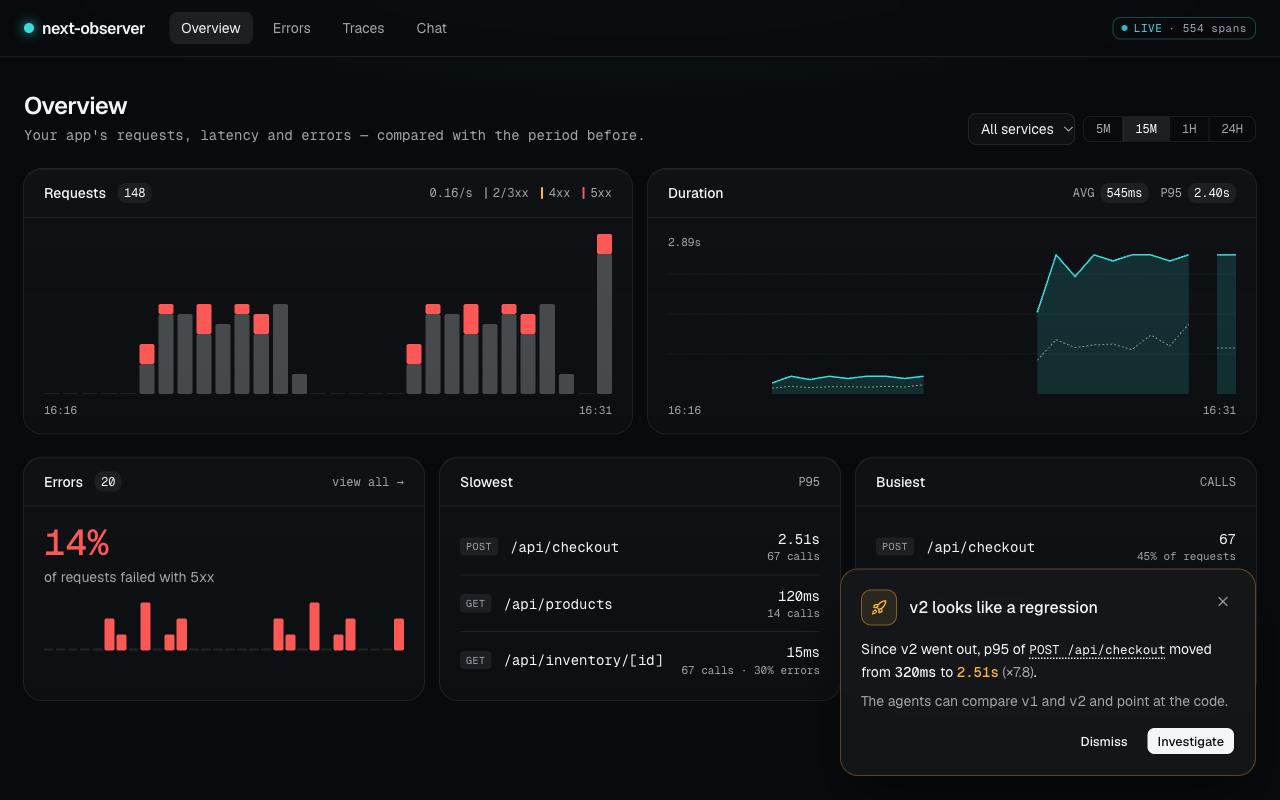Viewport: 1280px width, 800px height.
Task: Open GET /api/products row
Action: coord(640,604)
